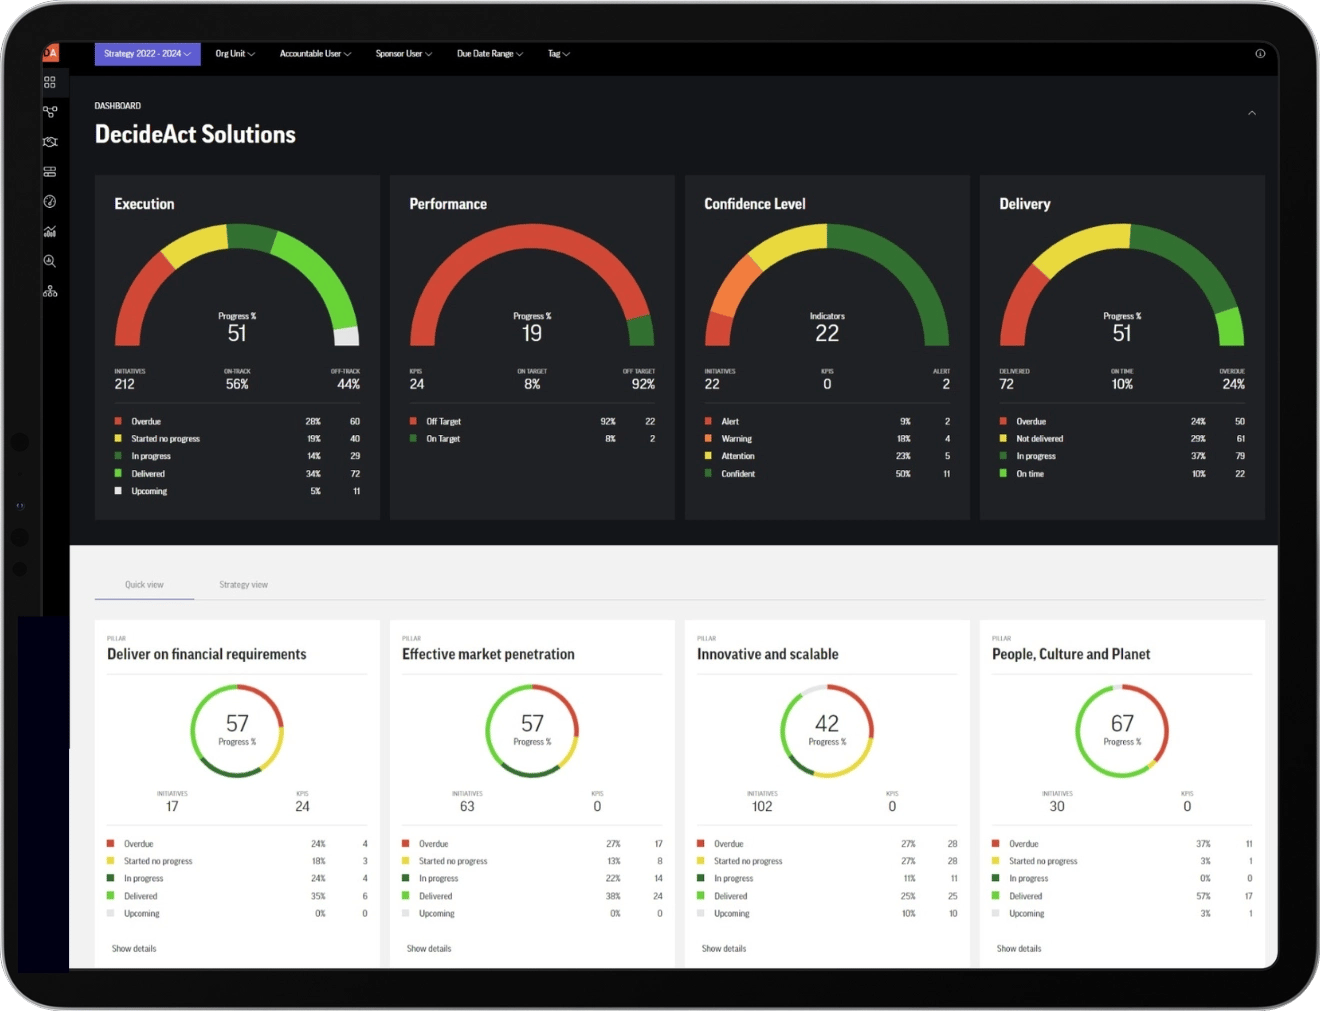Expand the Org Unit filter
This screenshot has height=1011, width=1320.
click(235, 54)
